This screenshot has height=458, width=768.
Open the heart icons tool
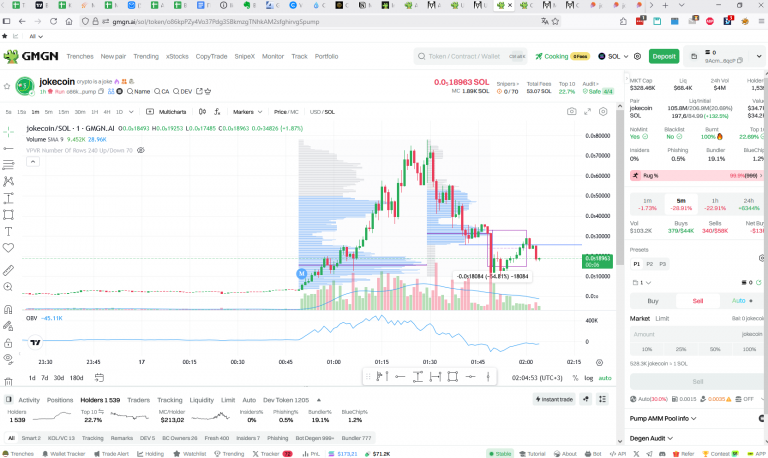8,248
